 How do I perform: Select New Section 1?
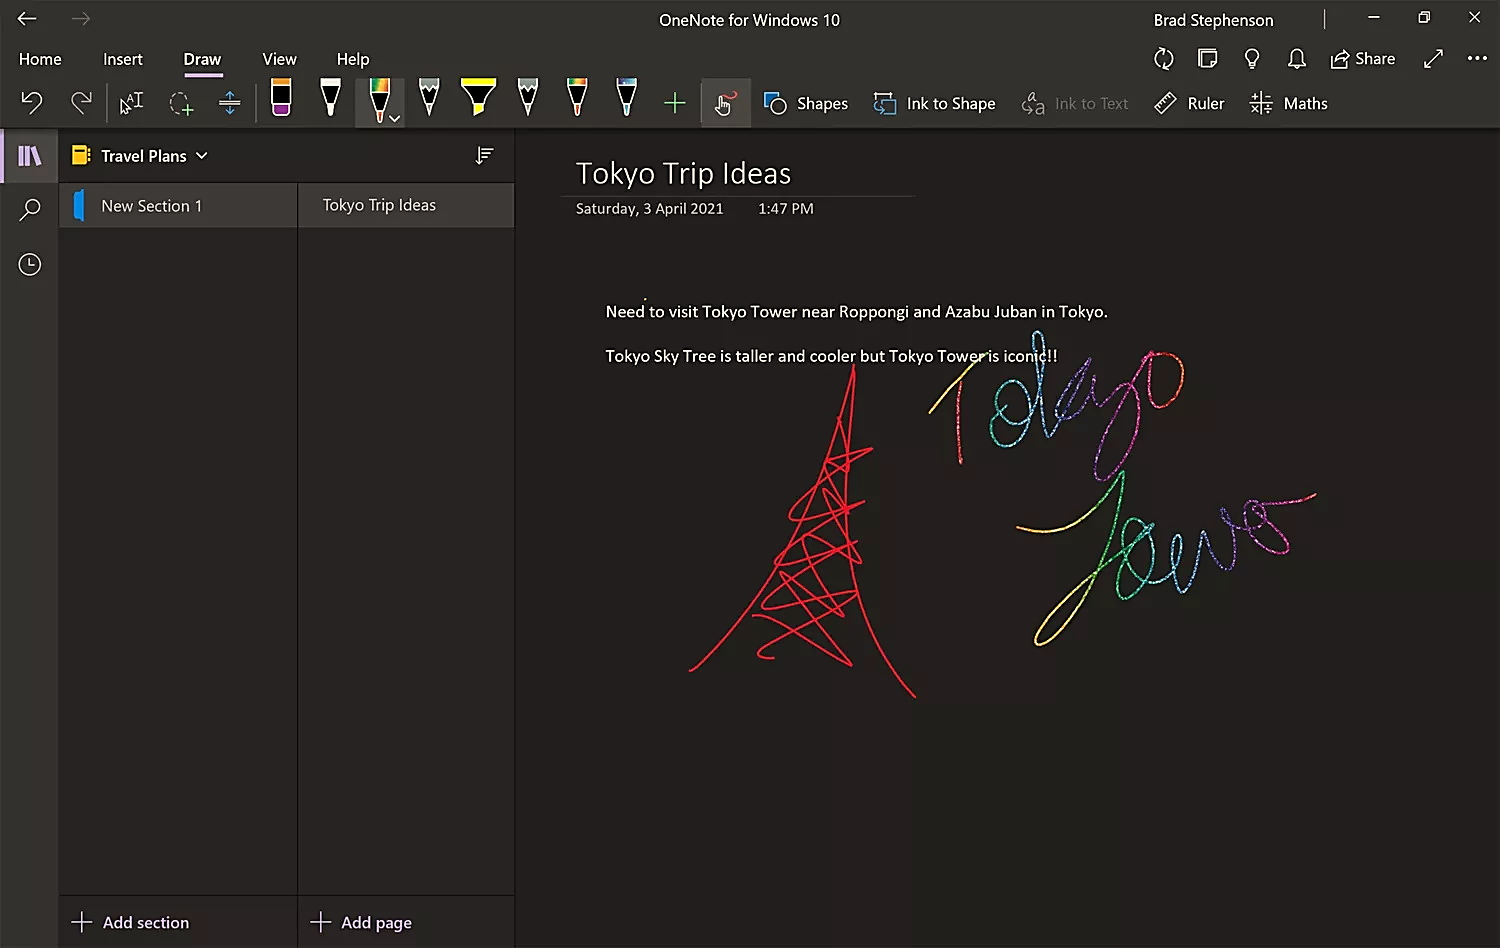coord(178,205)
